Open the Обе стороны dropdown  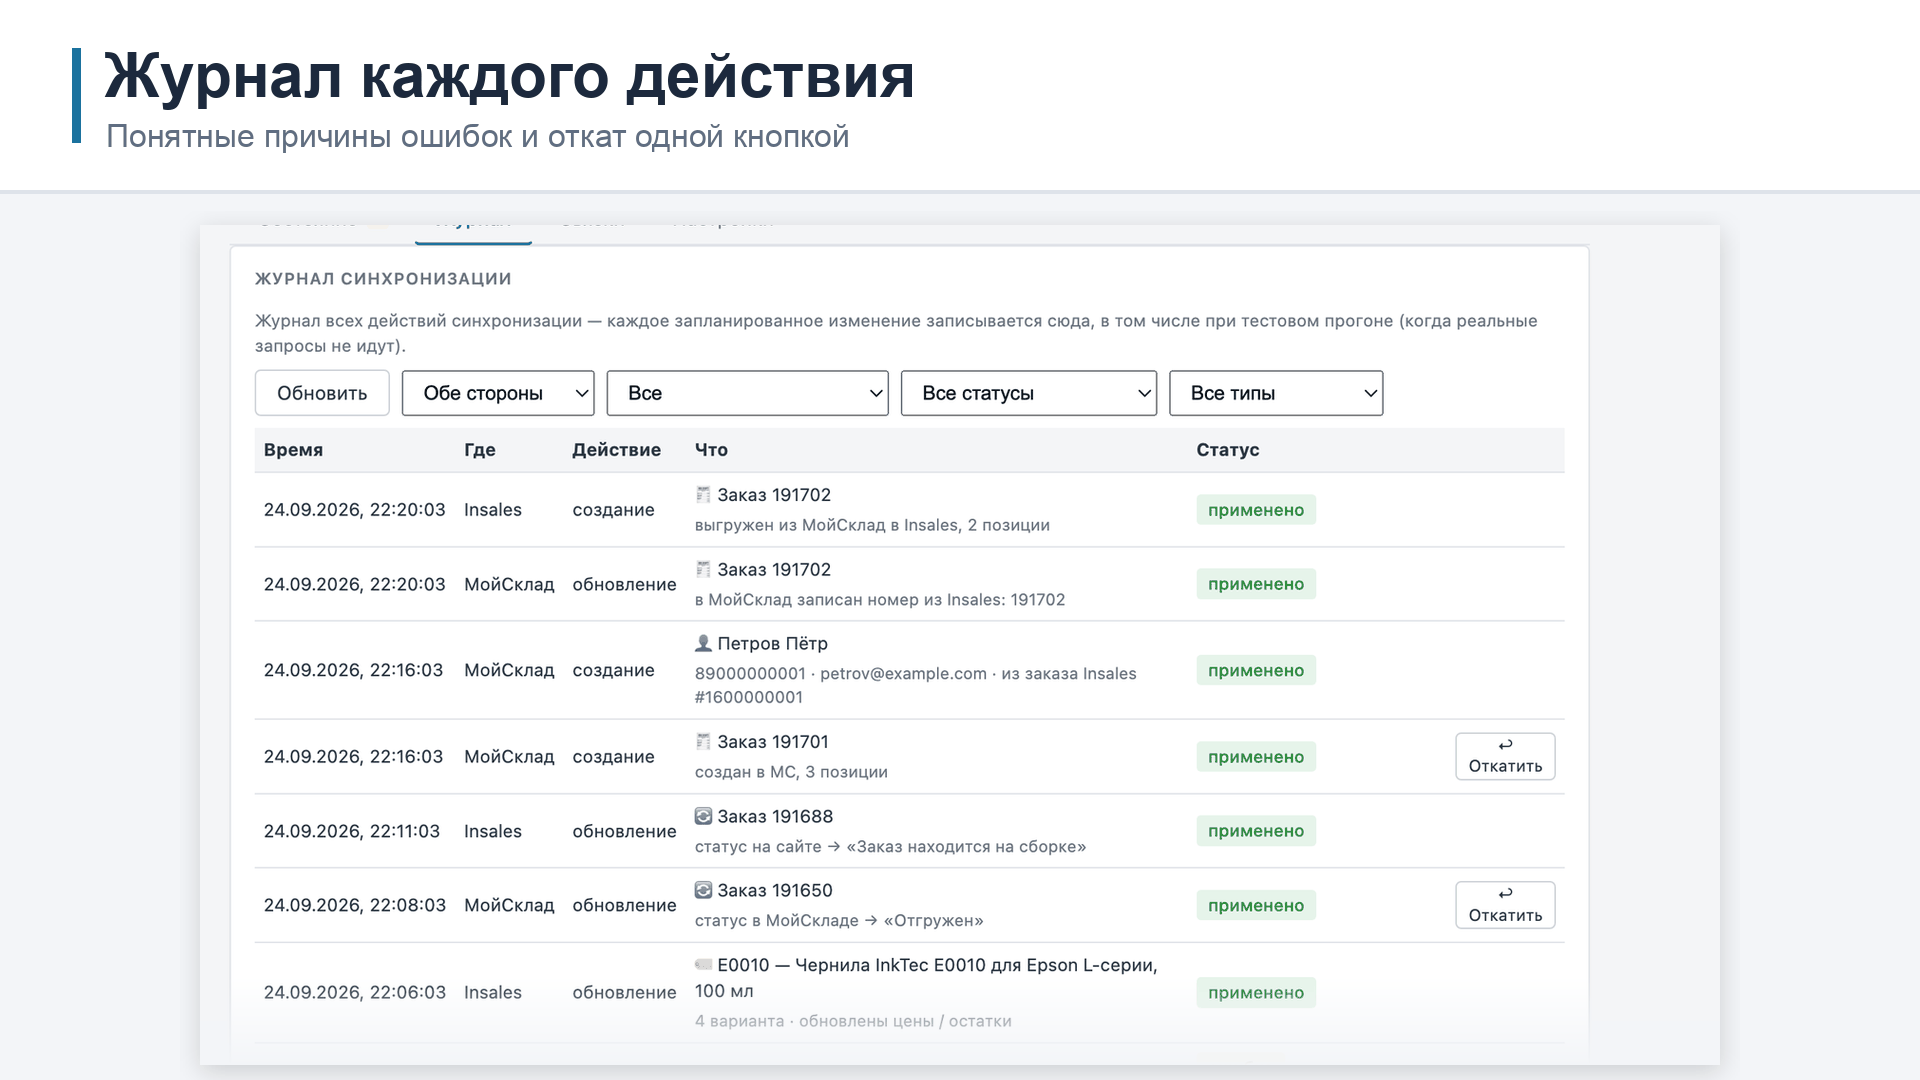[x=498, y=393]
